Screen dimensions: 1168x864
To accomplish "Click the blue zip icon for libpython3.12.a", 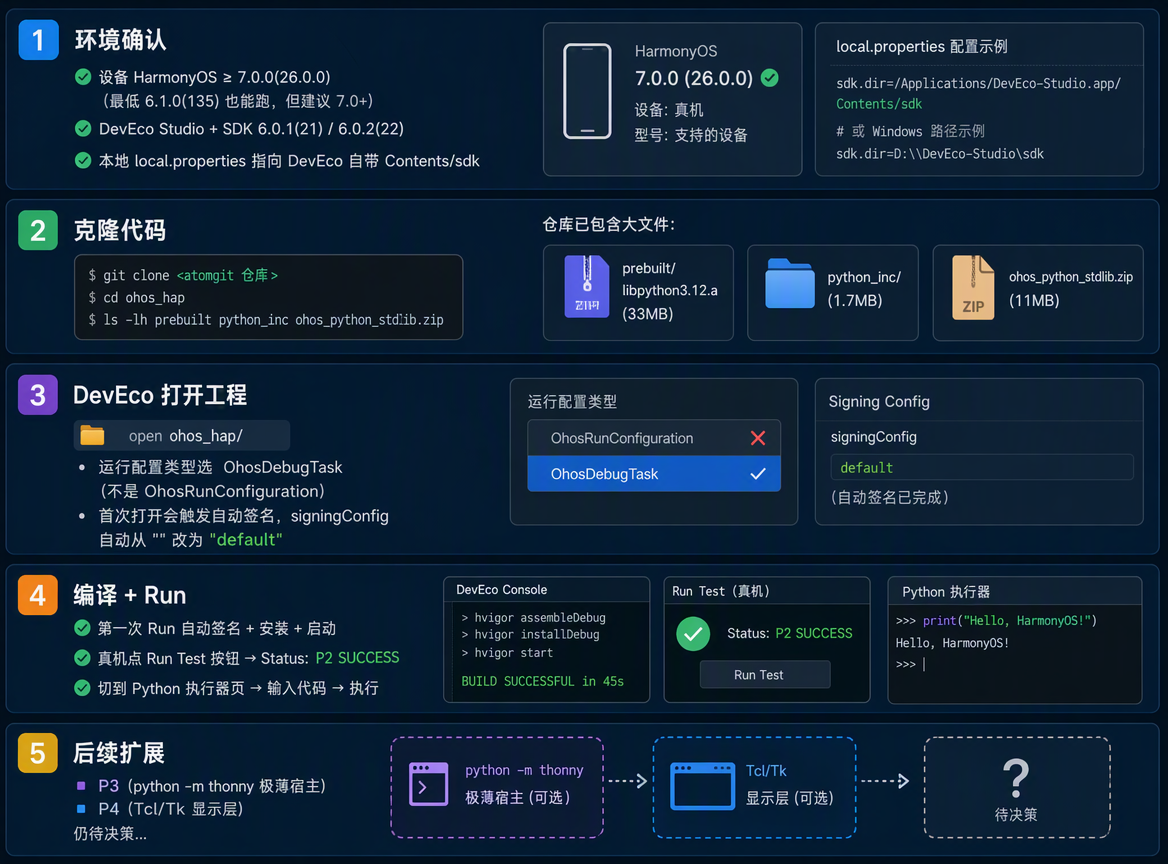I will 586,287.
